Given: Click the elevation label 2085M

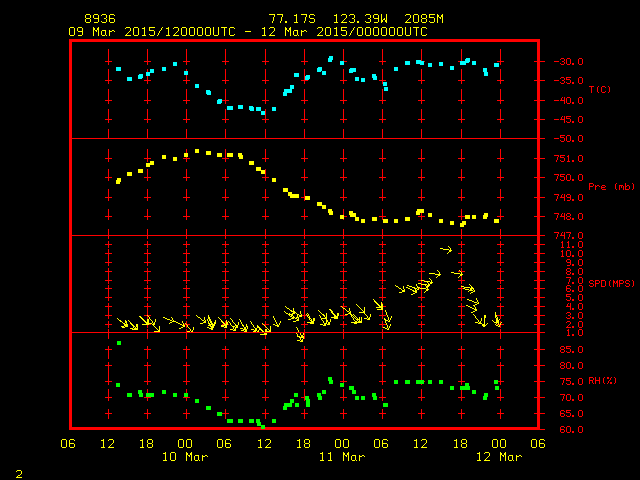Looking at the screenshot, I should point(424,19).
